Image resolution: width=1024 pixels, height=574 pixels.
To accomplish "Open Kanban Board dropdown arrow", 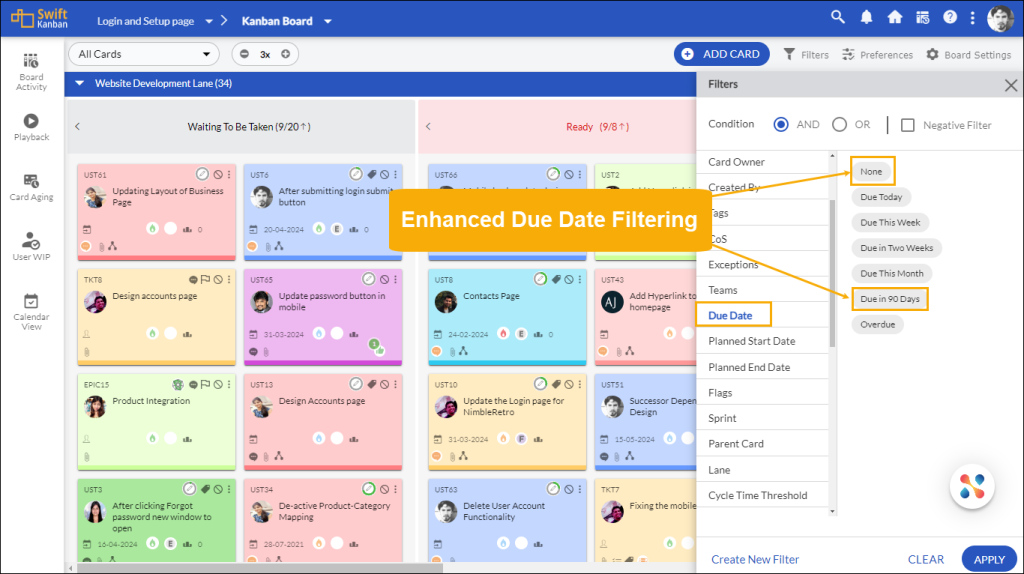I will [328, 22].
